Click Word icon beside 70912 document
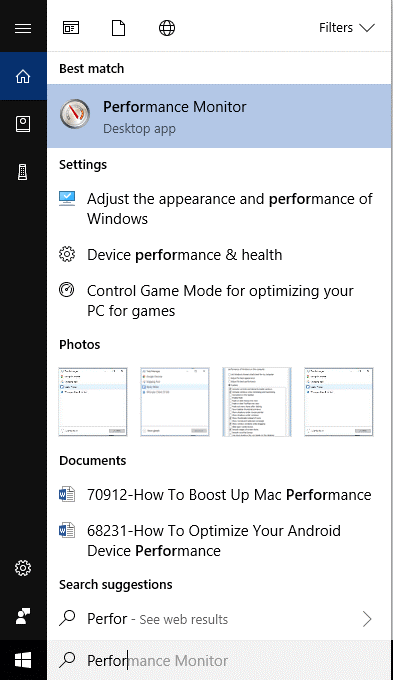The height and width of the screenshot is (680, 393). 67,494
